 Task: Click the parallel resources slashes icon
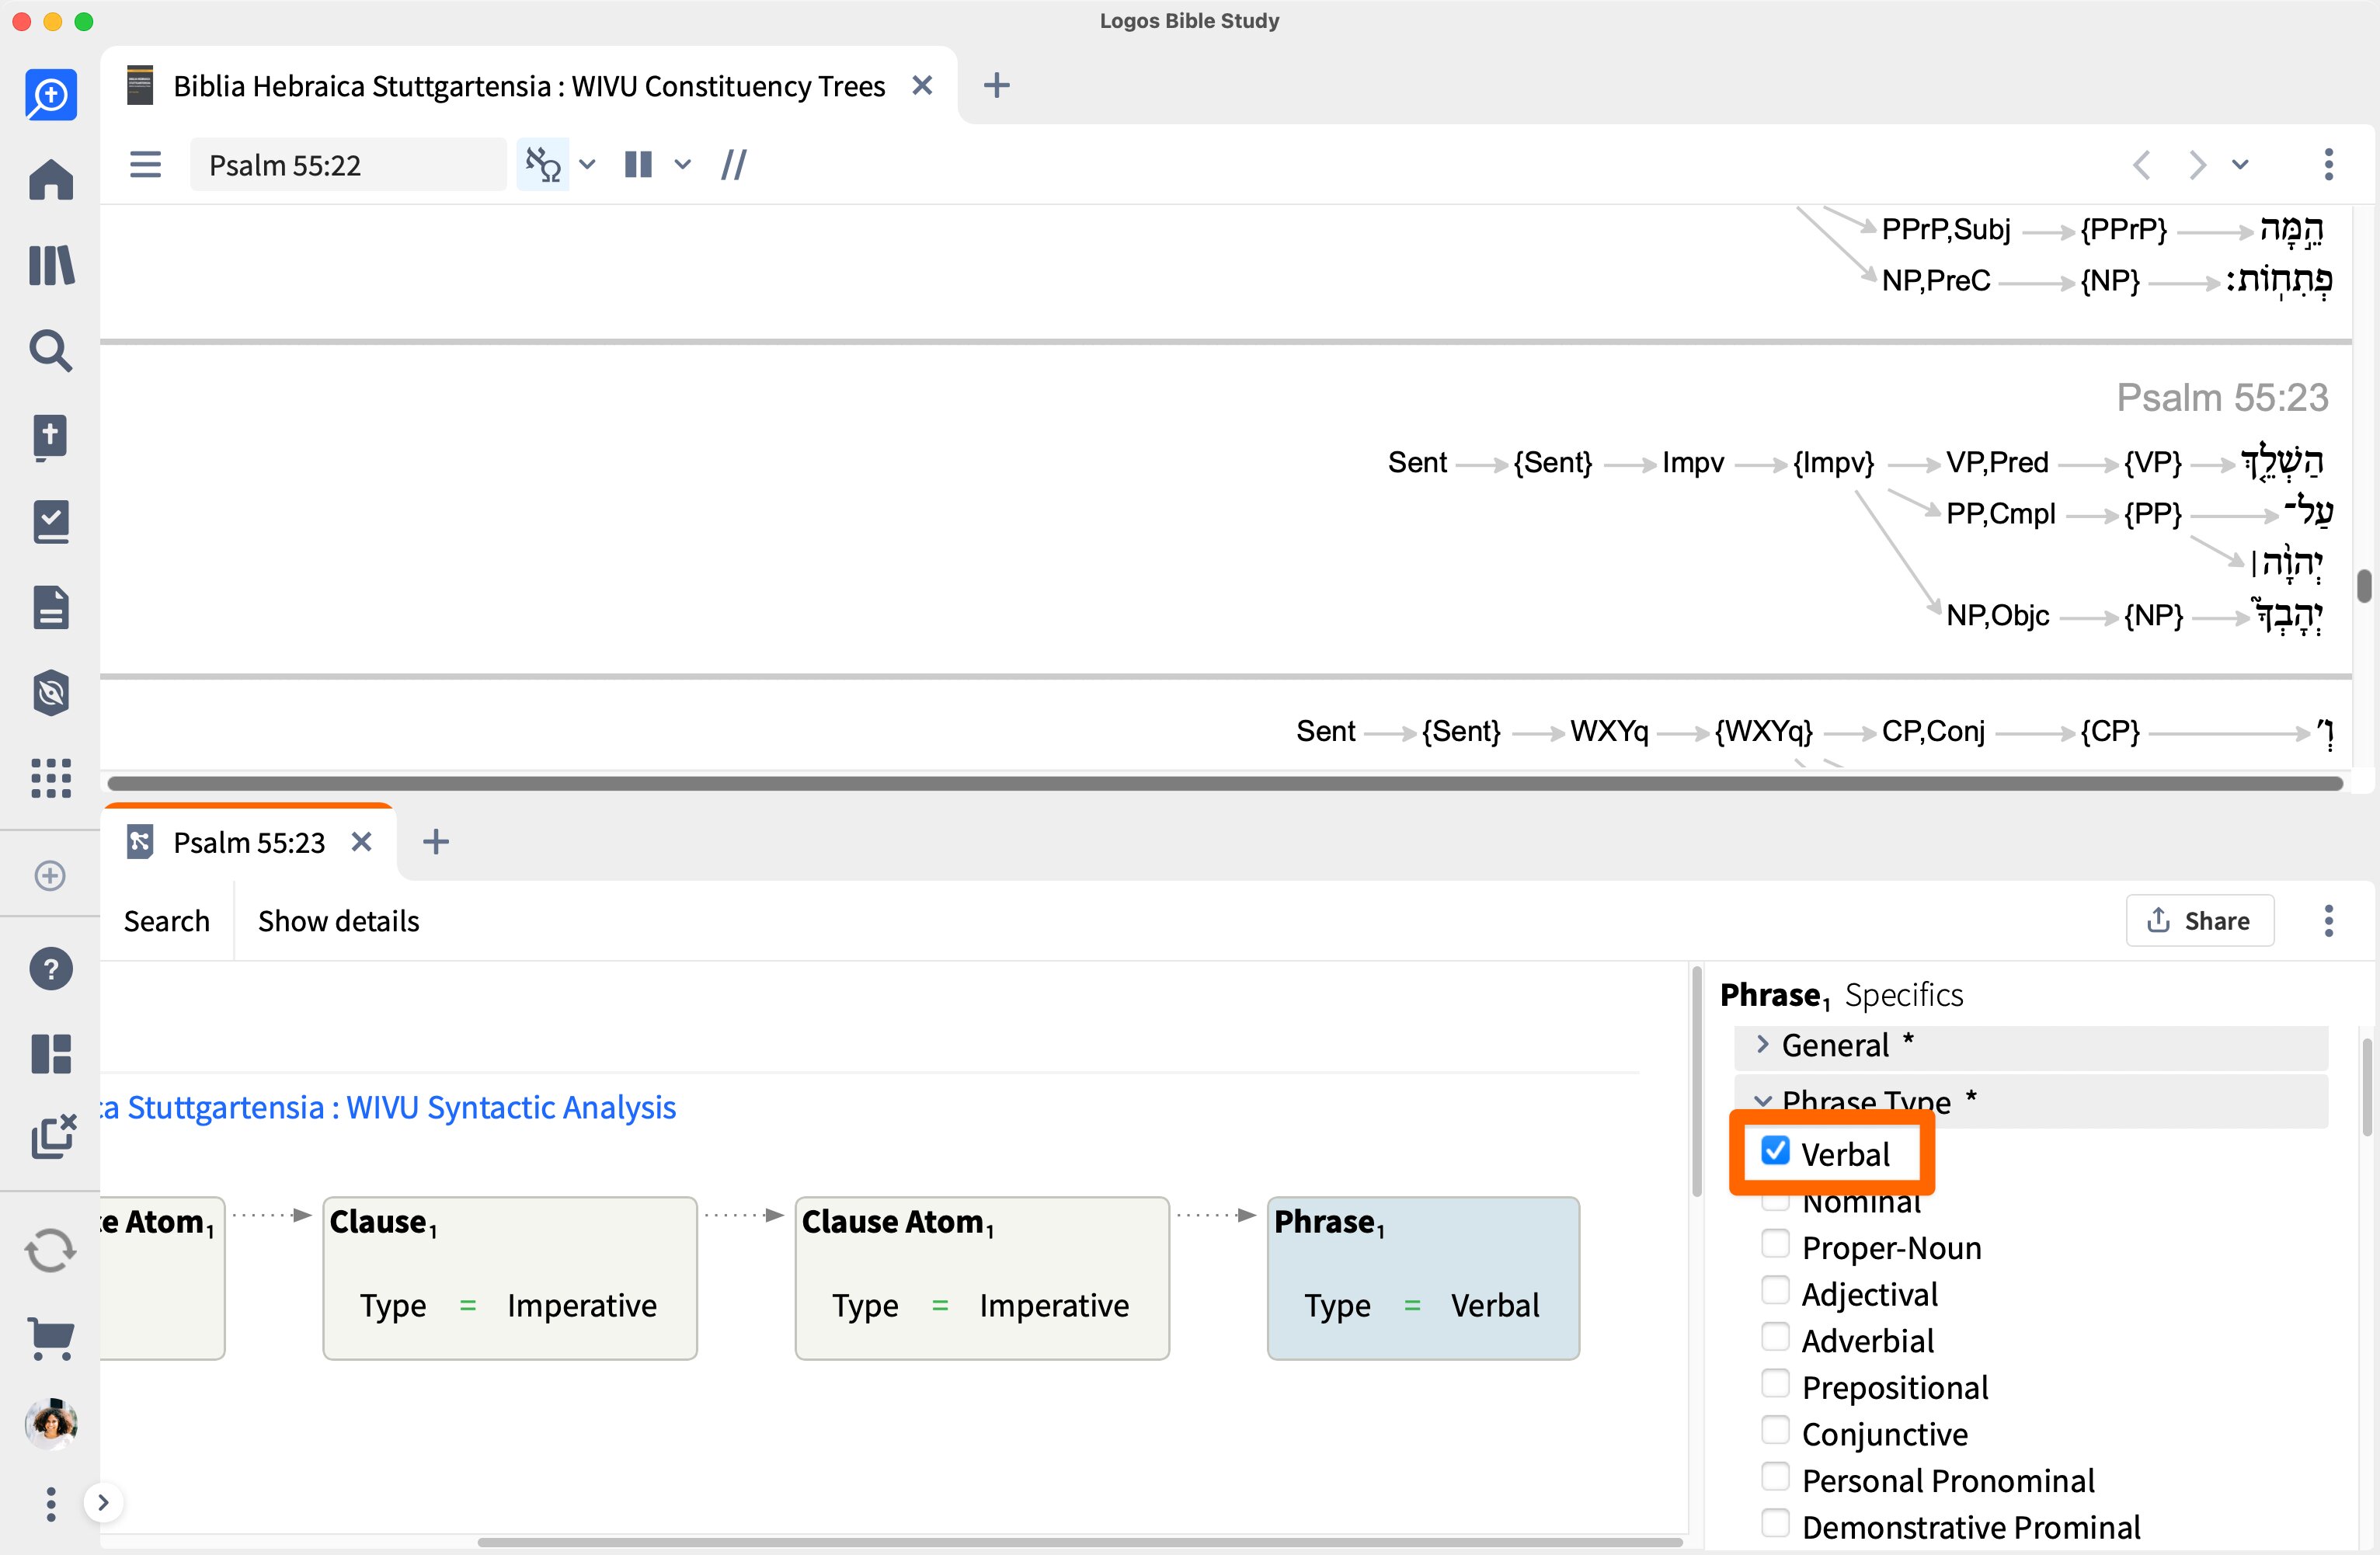pos(734,164)
